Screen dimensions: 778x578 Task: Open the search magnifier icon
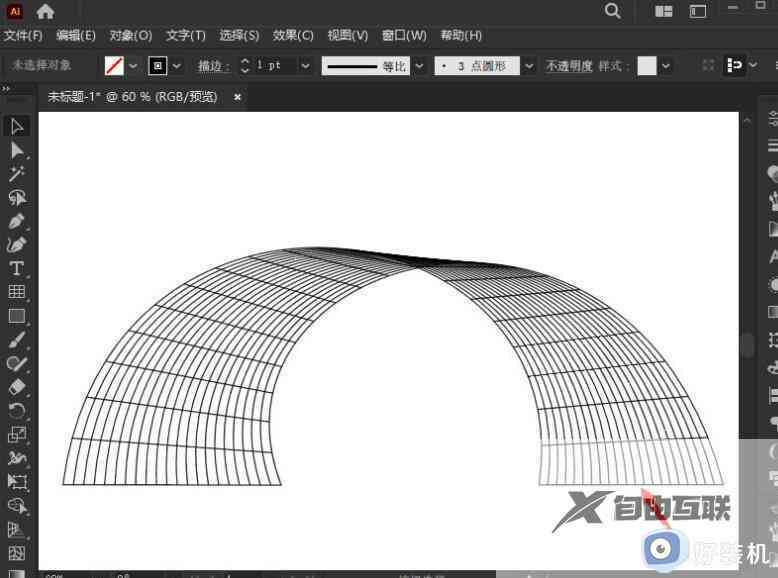point(613,11)
